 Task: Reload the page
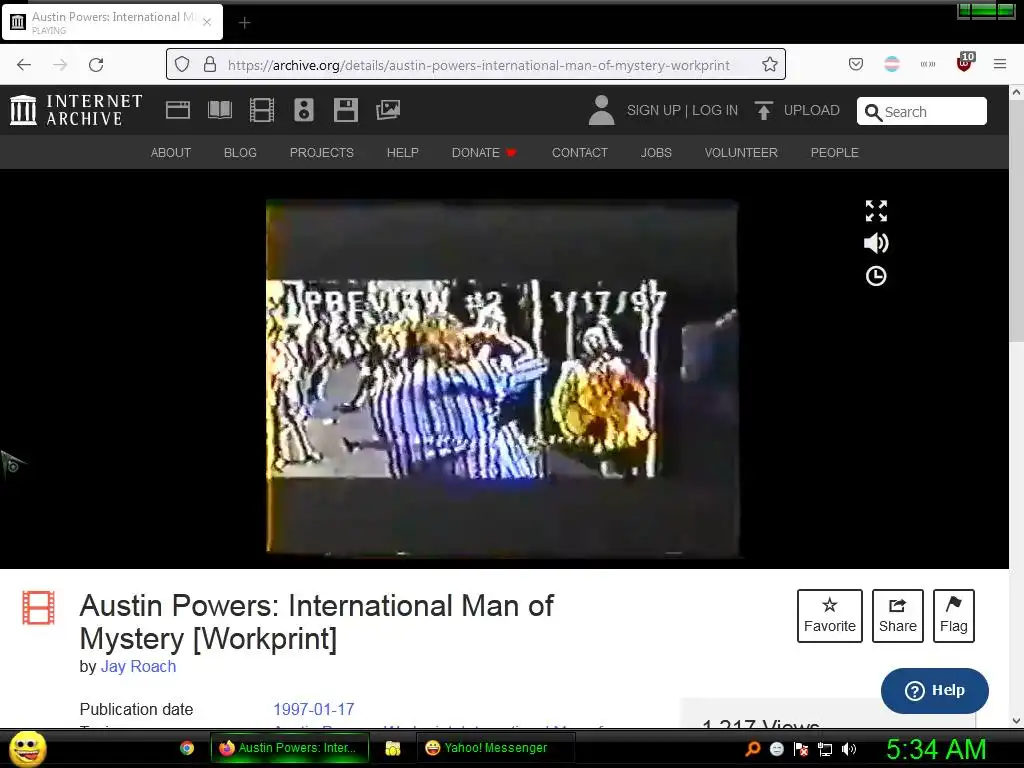pos(96,65)
